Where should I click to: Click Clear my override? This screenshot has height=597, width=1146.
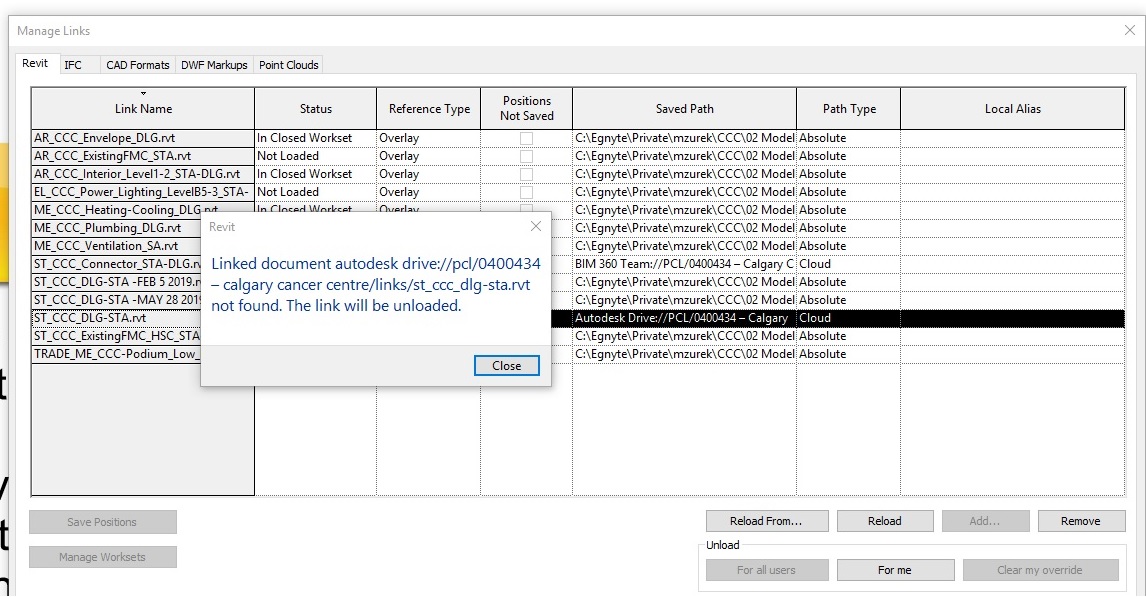point(1041,569)
